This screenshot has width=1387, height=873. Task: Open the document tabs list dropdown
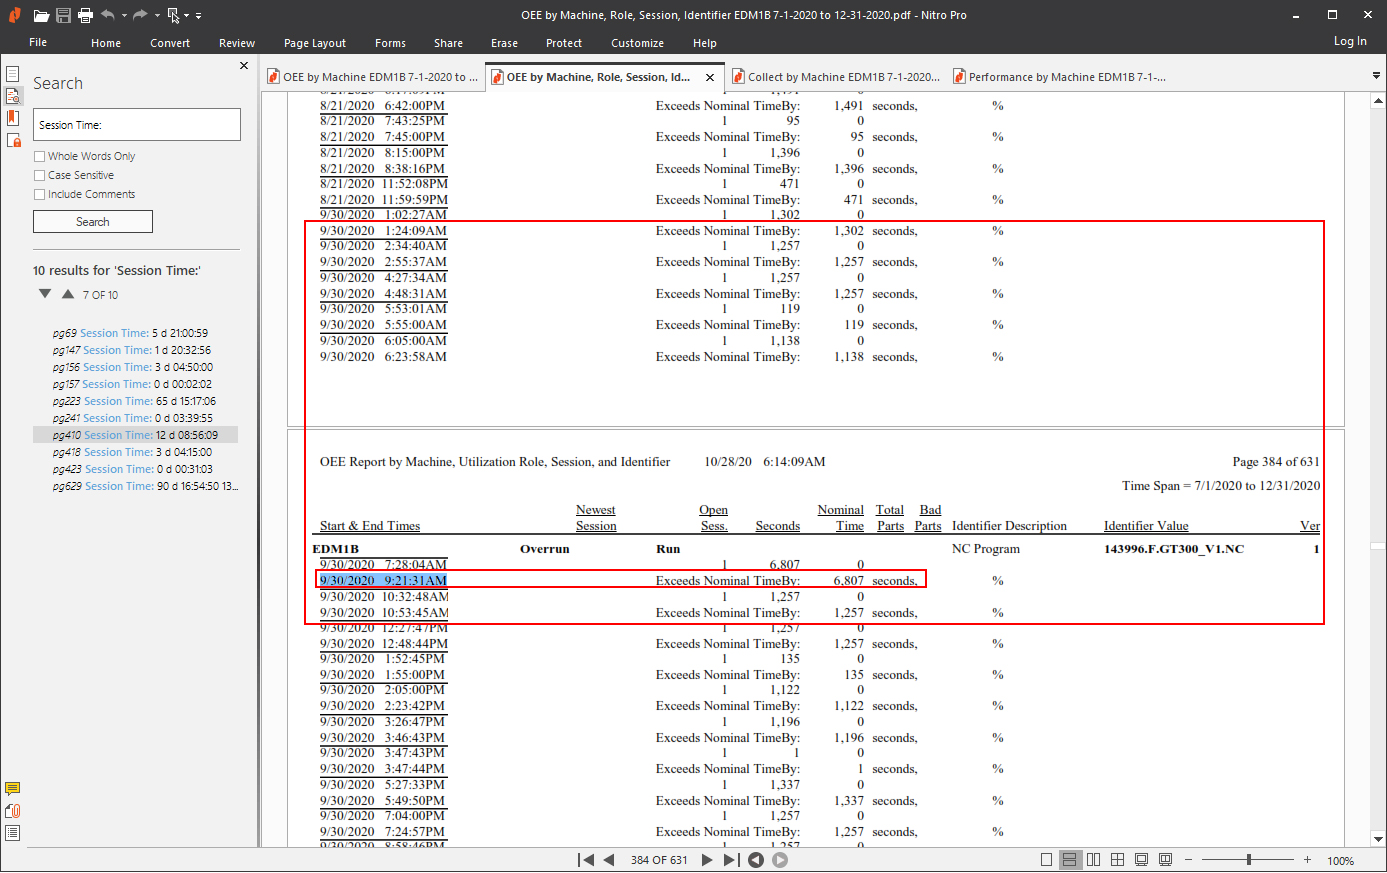coord(1377,76)
